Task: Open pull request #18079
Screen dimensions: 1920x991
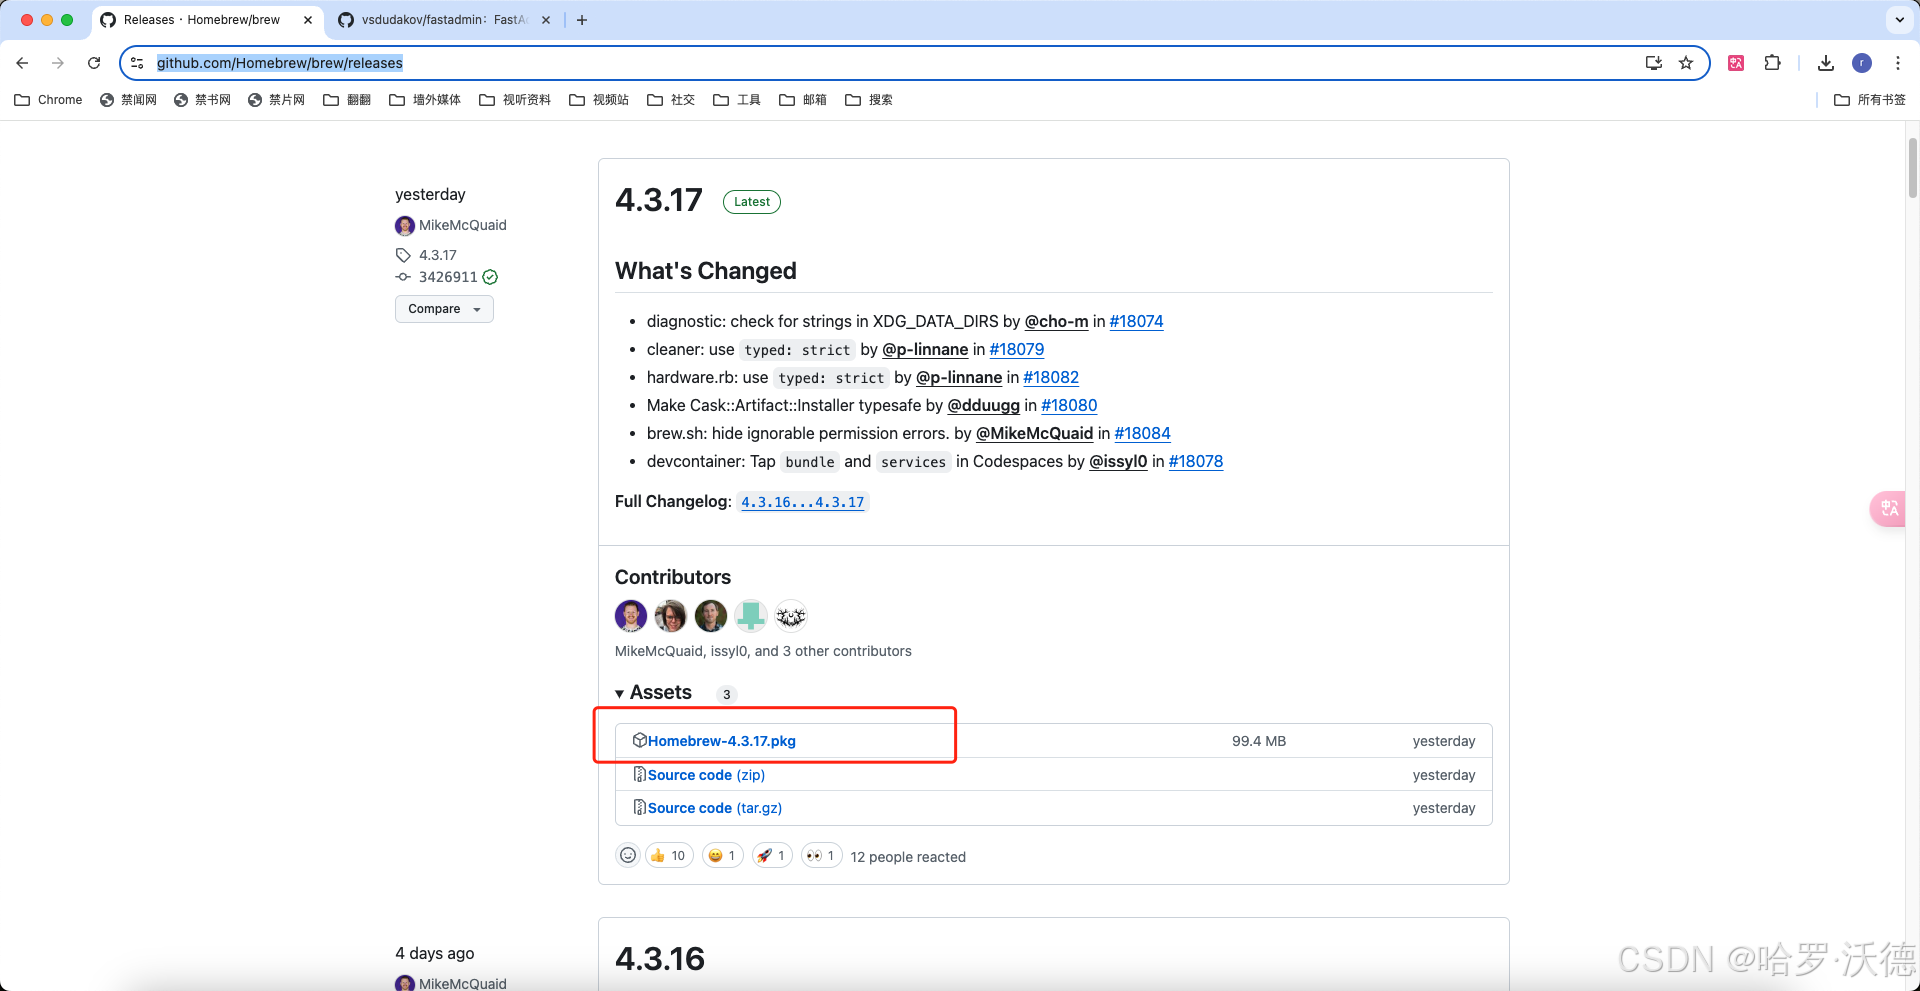Action: coord(1016,349)
